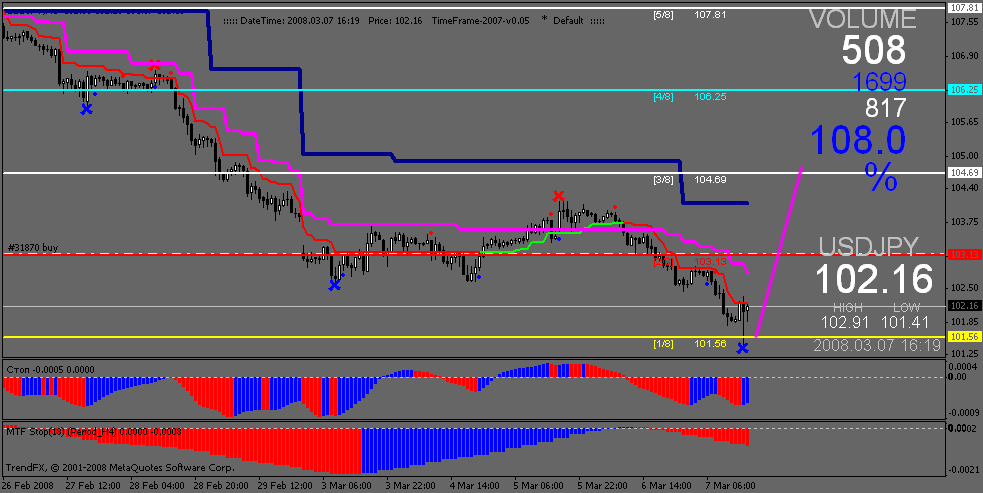Click the header text 'TimeFrame-2007-v0.05'
This screenshot has height=493, width=983.
(480, 21)
